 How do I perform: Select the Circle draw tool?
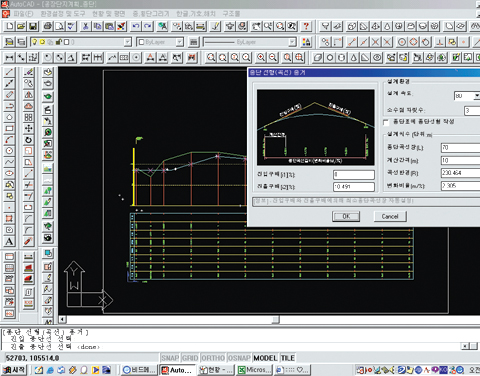(x=9, y=151)
